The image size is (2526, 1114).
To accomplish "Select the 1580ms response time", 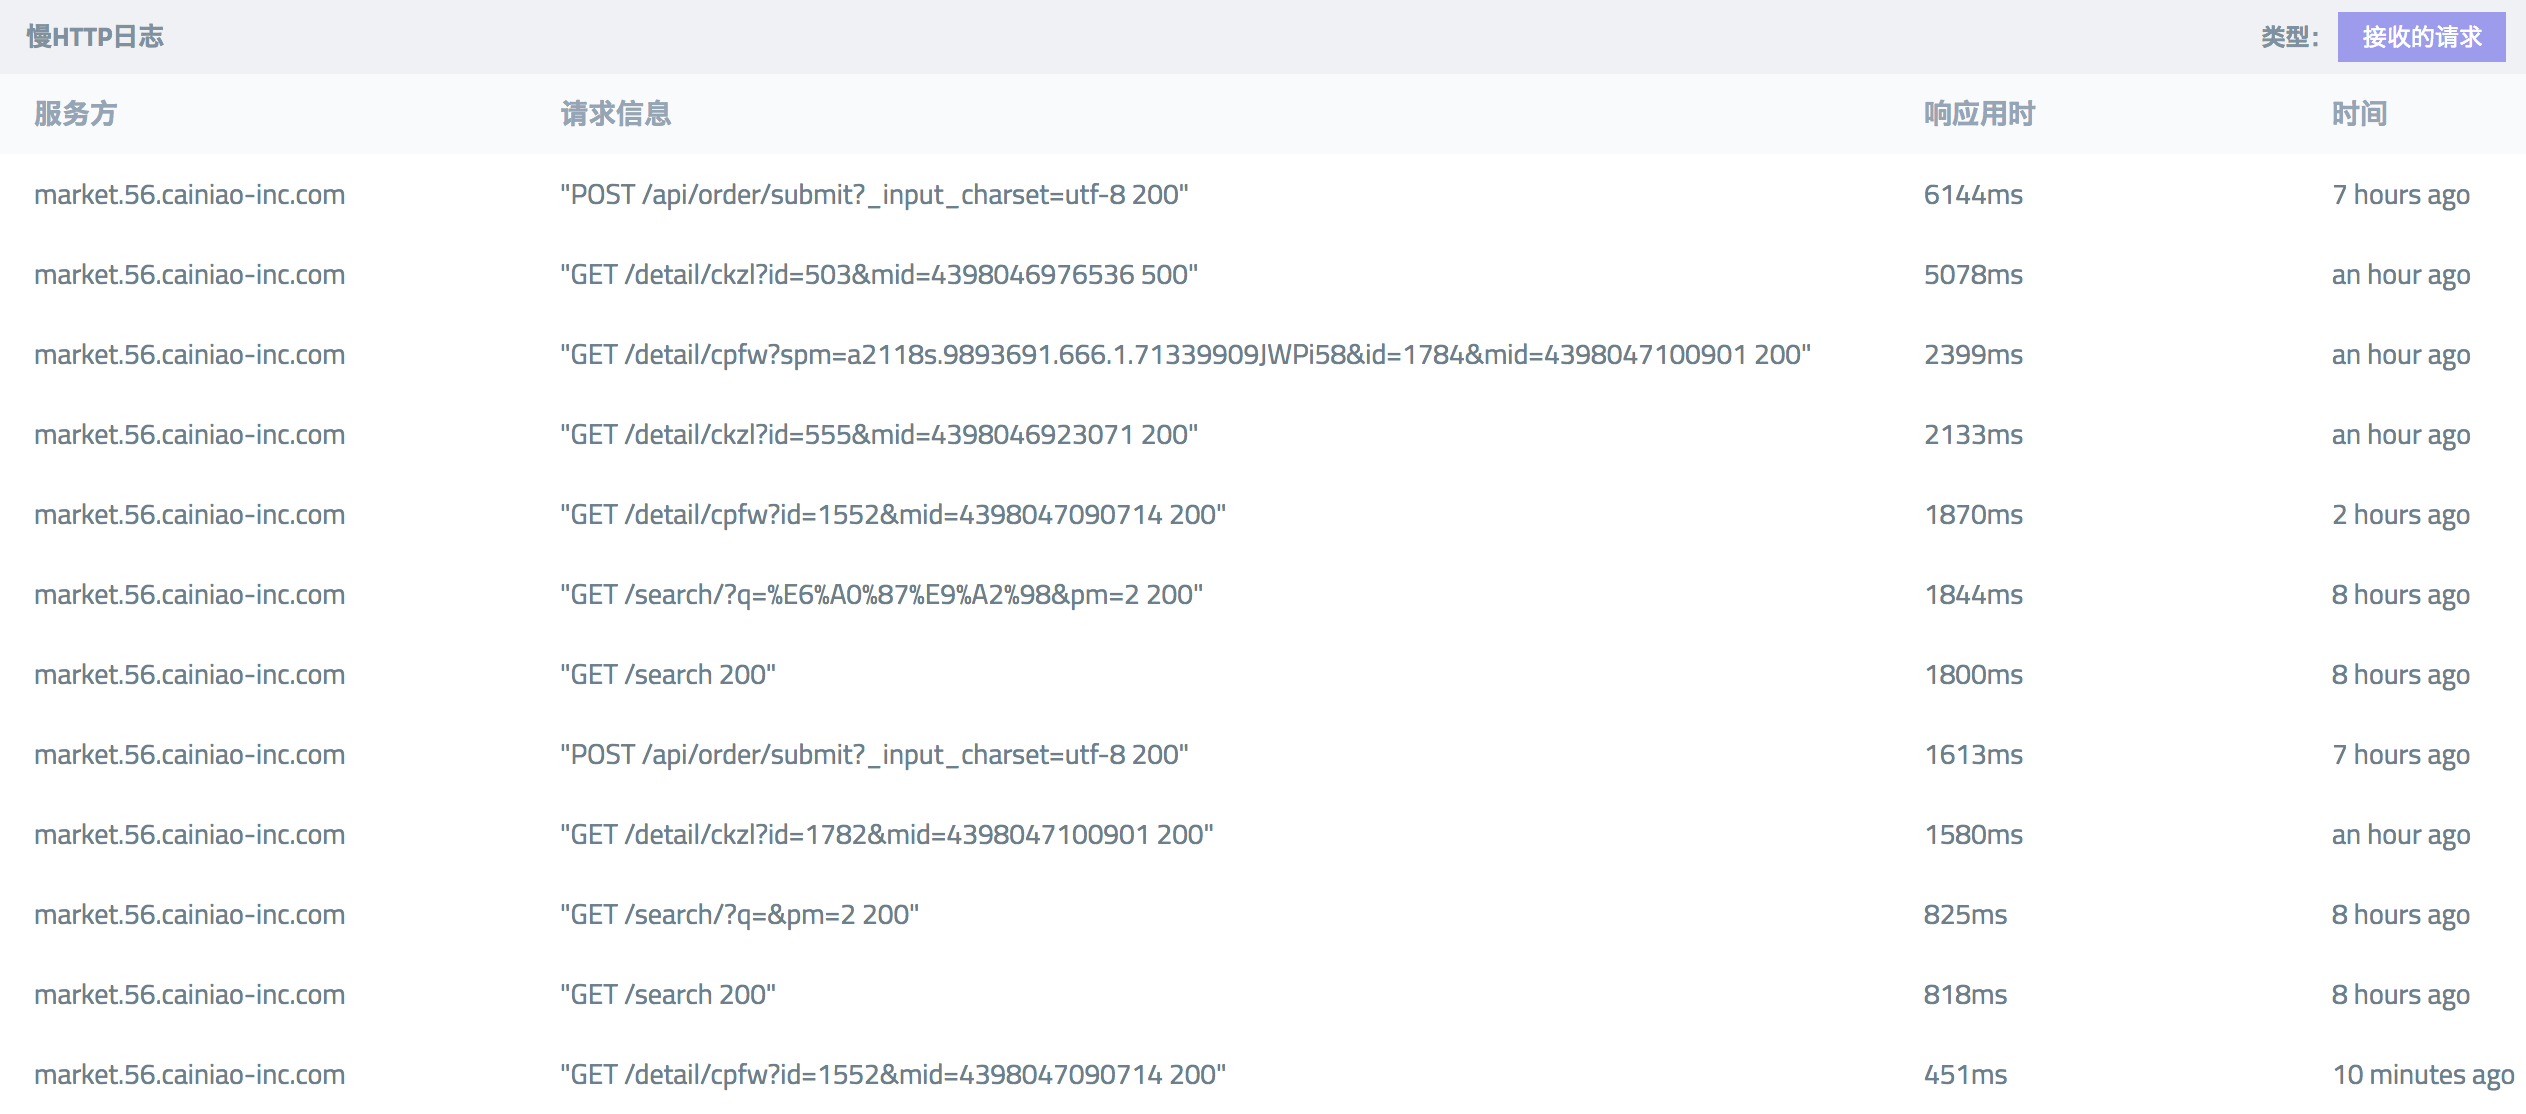I will tap(1973, 834).
